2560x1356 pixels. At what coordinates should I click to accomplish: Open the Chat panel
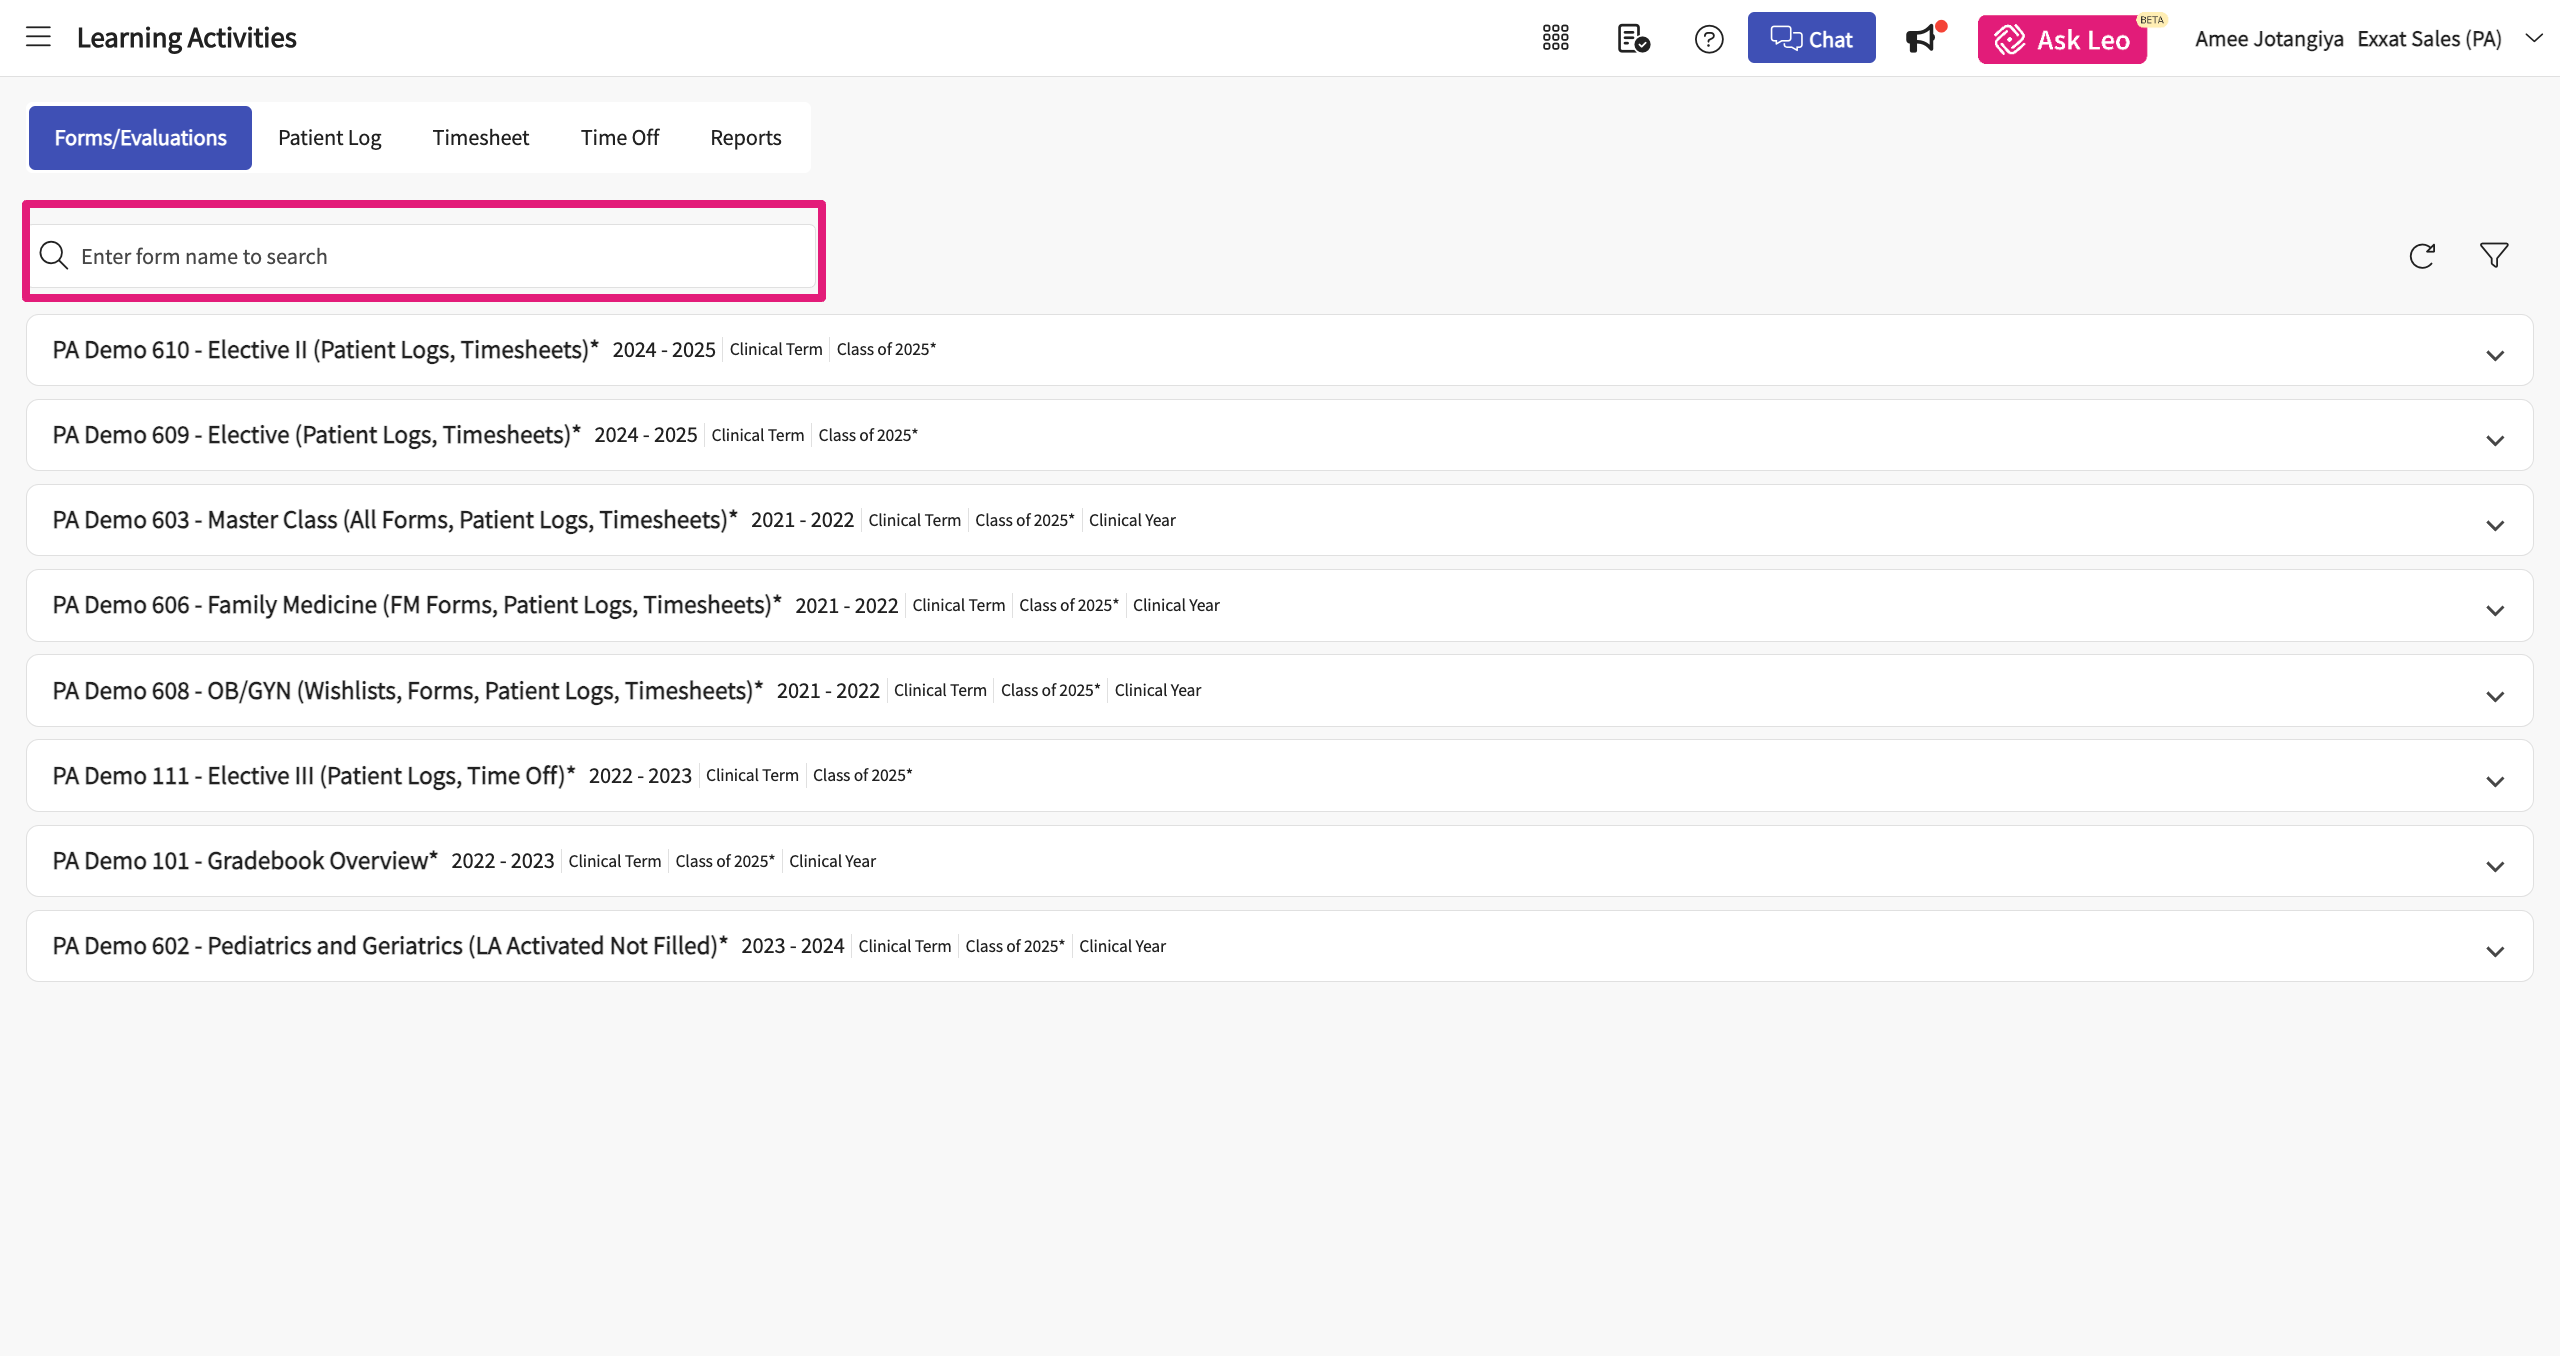tap(1811, 38)
